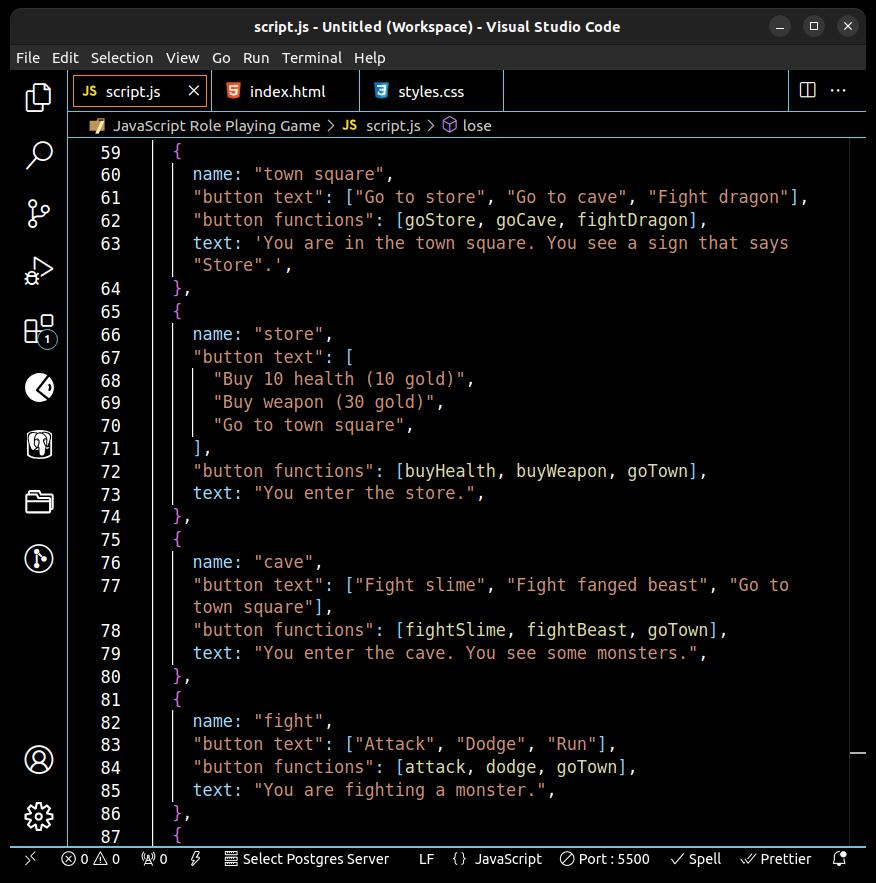Open the Search view icon
The image size is (876, 883).
pyautogui.click(x=38, y=155)
